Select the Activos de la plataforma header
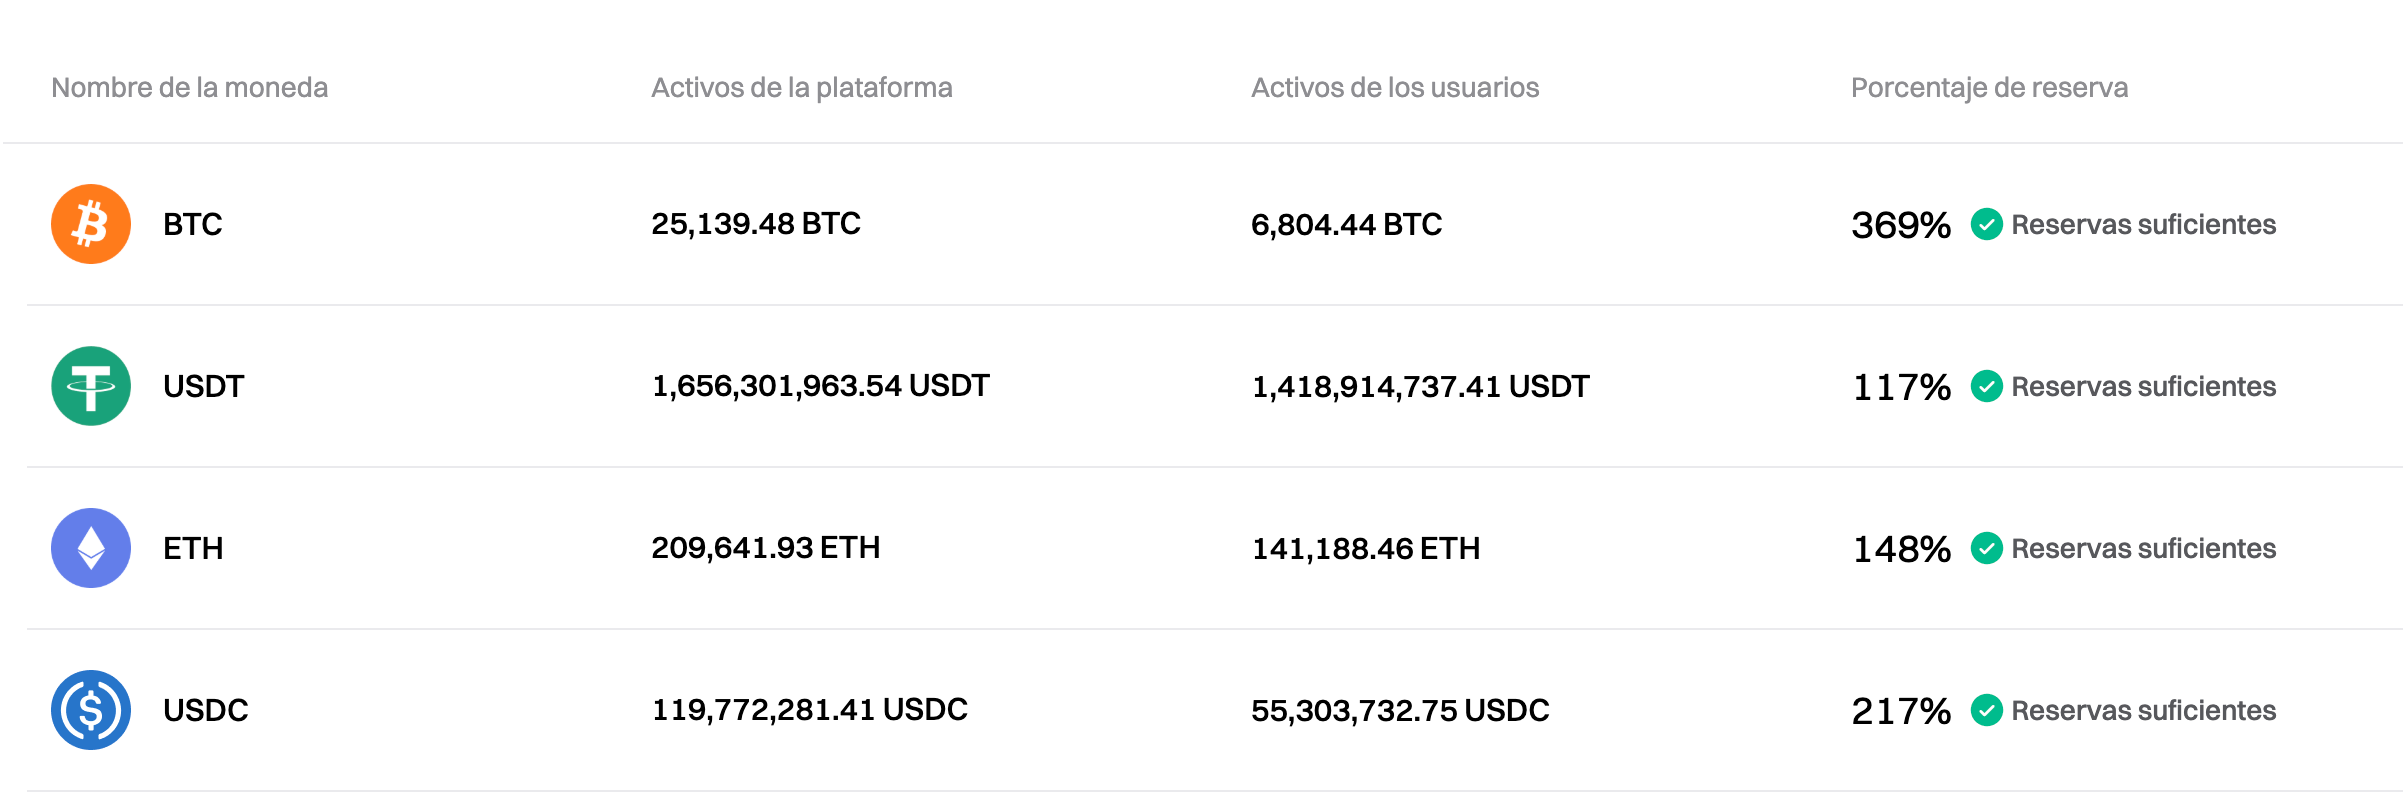 pyautogui.click(x=801, y=88)
